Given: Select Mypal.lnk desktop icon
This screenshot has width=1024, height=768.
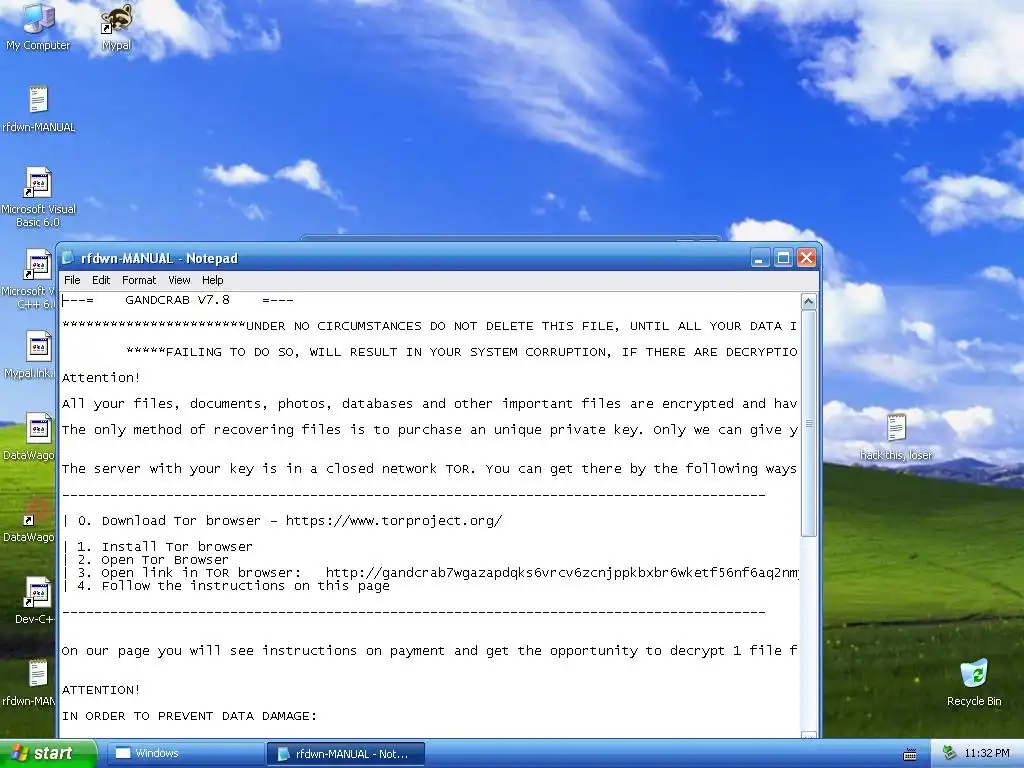Looking at the screenshot, I should point(29,355).
